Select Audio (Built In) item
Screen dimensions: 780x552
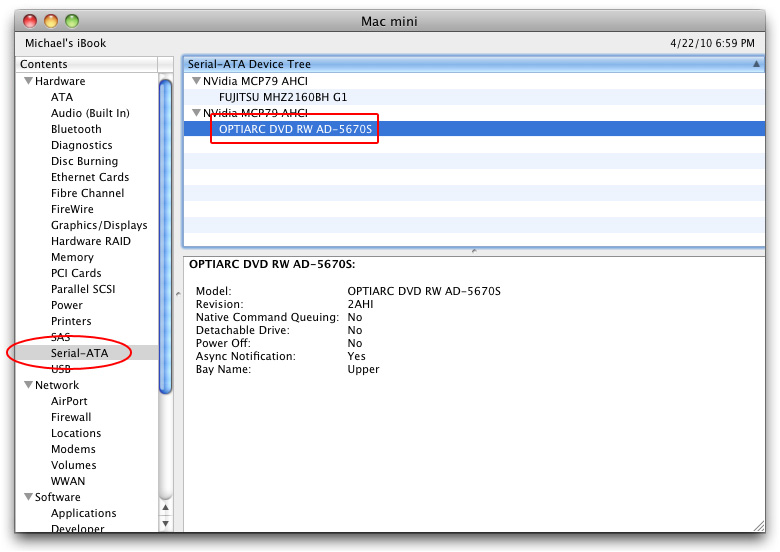point(90,113)
